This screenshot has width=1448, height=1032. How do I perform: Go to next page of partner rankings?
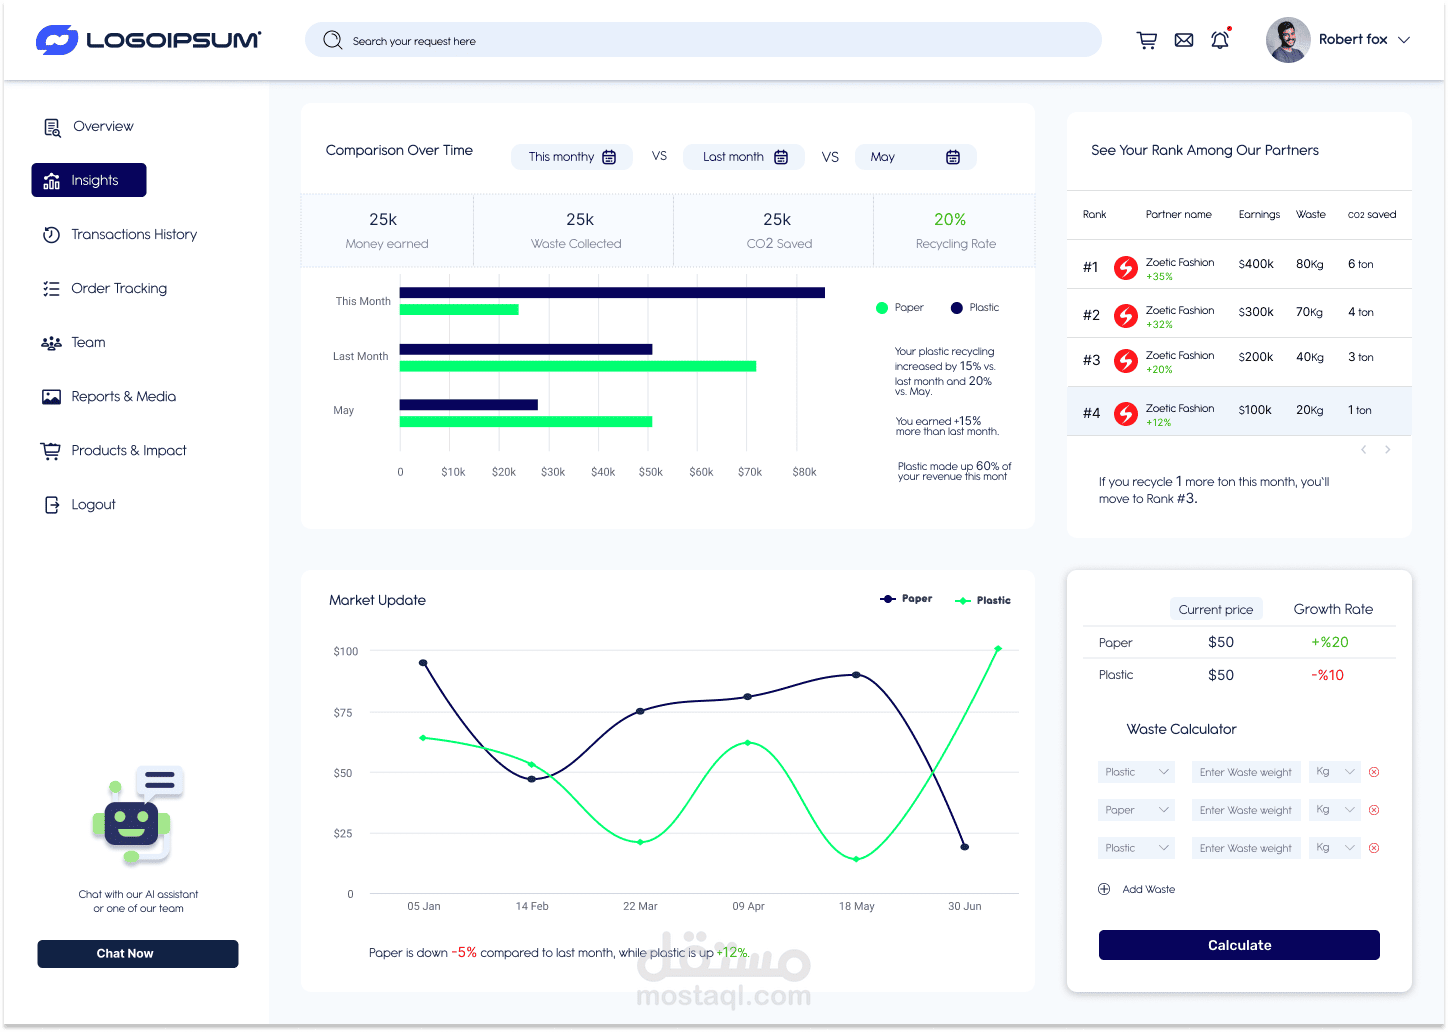pos(1387,450)
